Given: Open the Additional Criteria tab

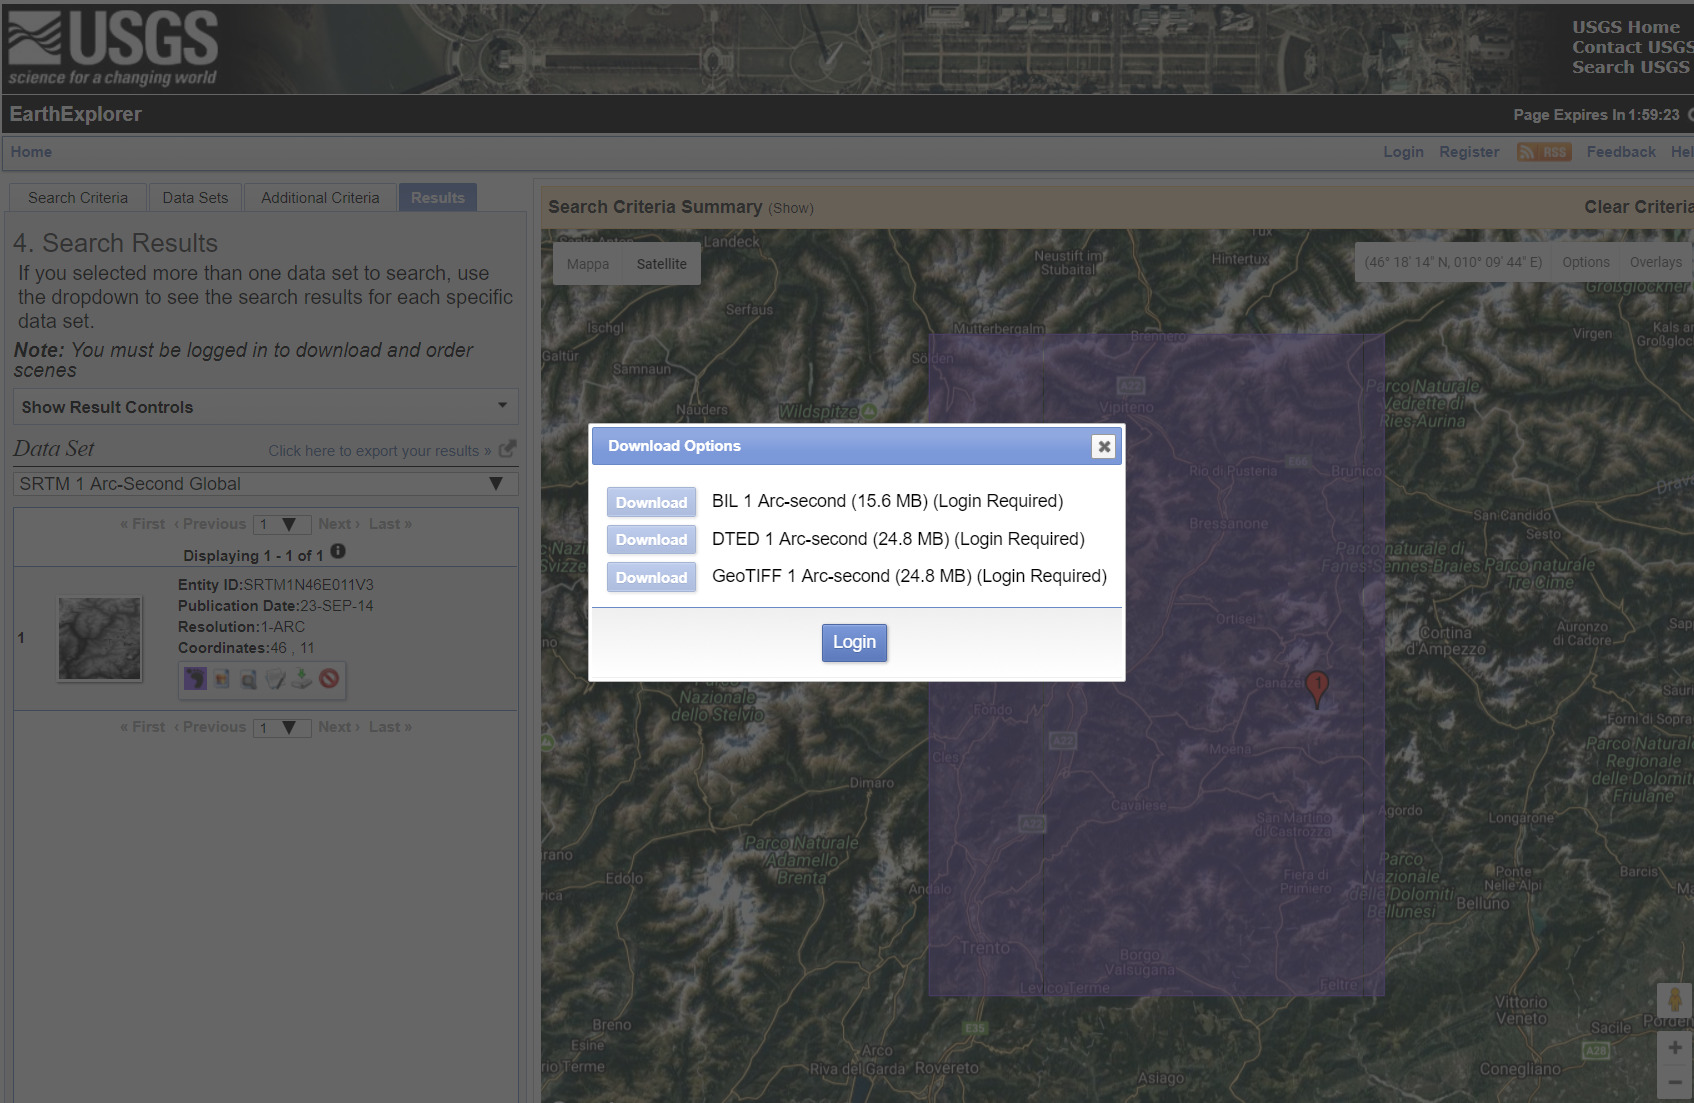Looking at the screenshot, I should (320, 198).
